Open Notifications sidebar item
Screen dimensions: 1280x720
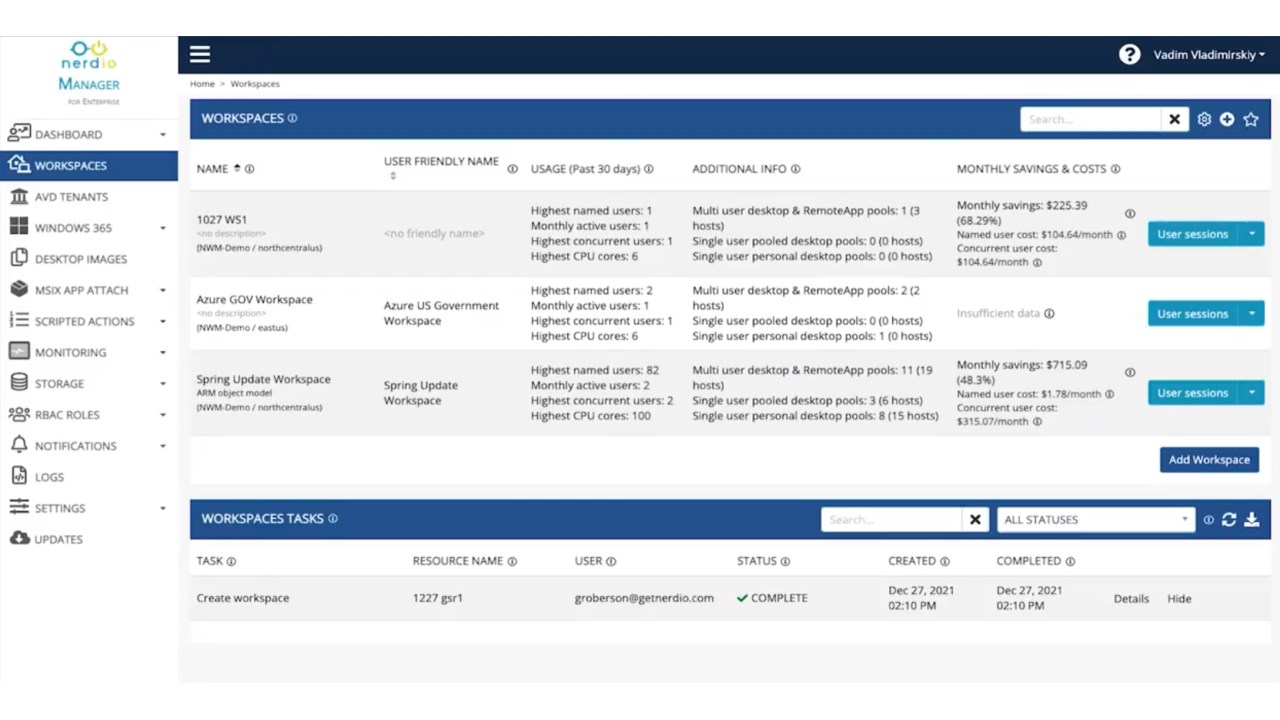(89, 446)
